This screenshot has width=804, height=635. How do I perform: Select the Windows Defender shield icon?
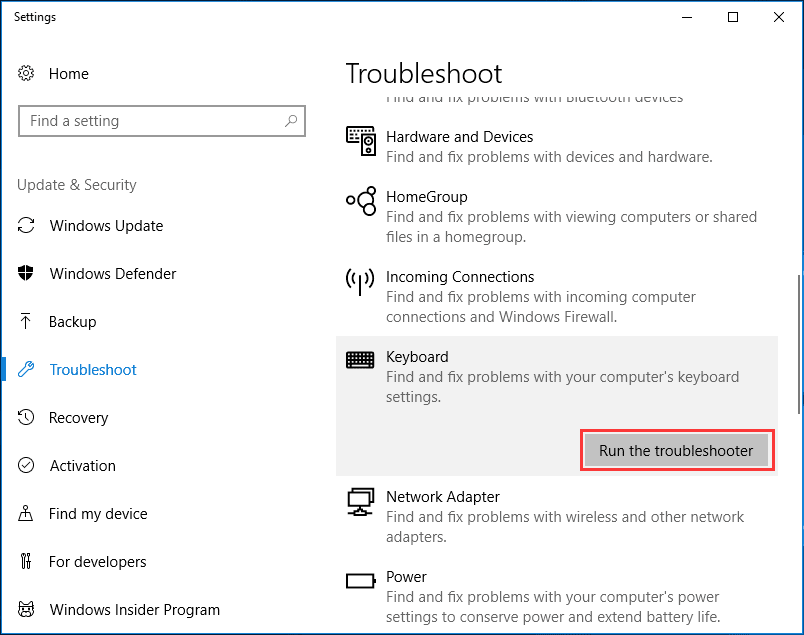click(28, 274)
